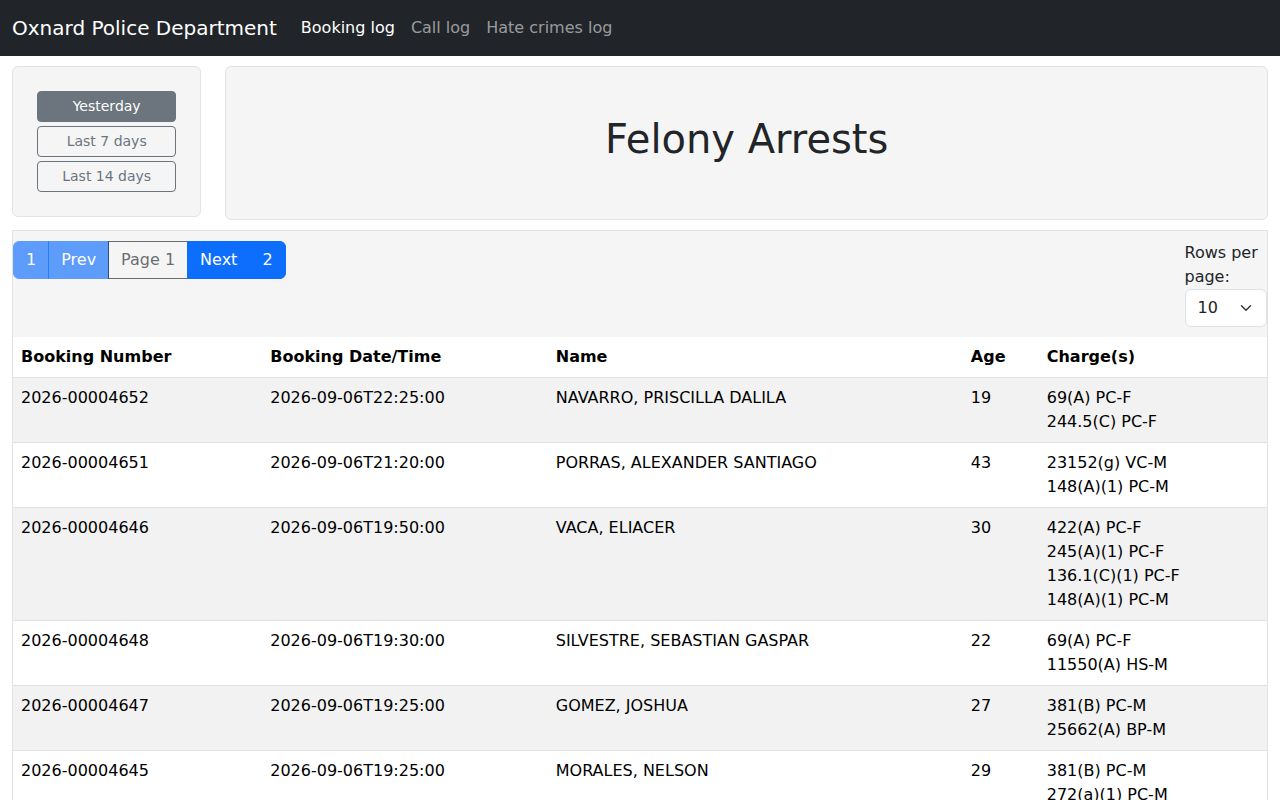Open the Call log page
Image resolution: width=1280 pixels, height=800 pixels.
440,28
